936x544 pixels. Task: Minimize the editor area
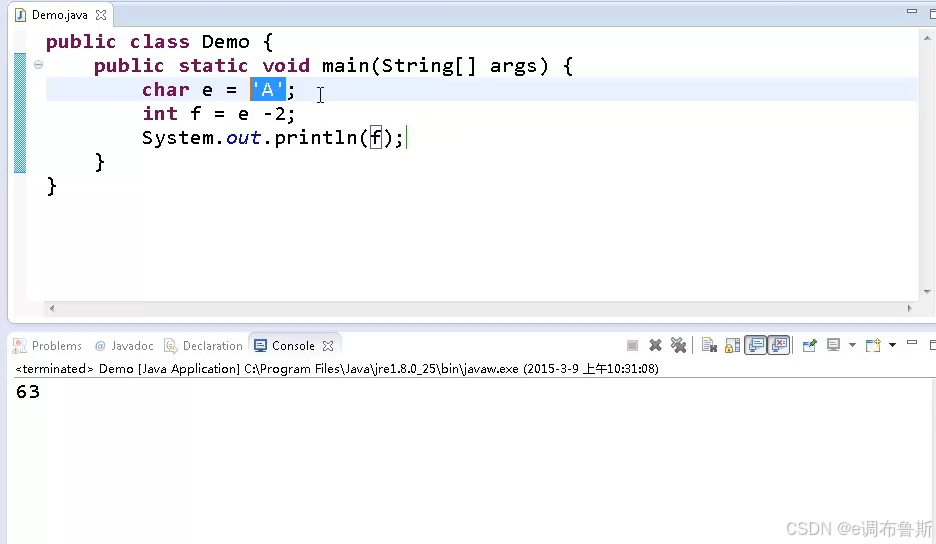coord(912,11)
